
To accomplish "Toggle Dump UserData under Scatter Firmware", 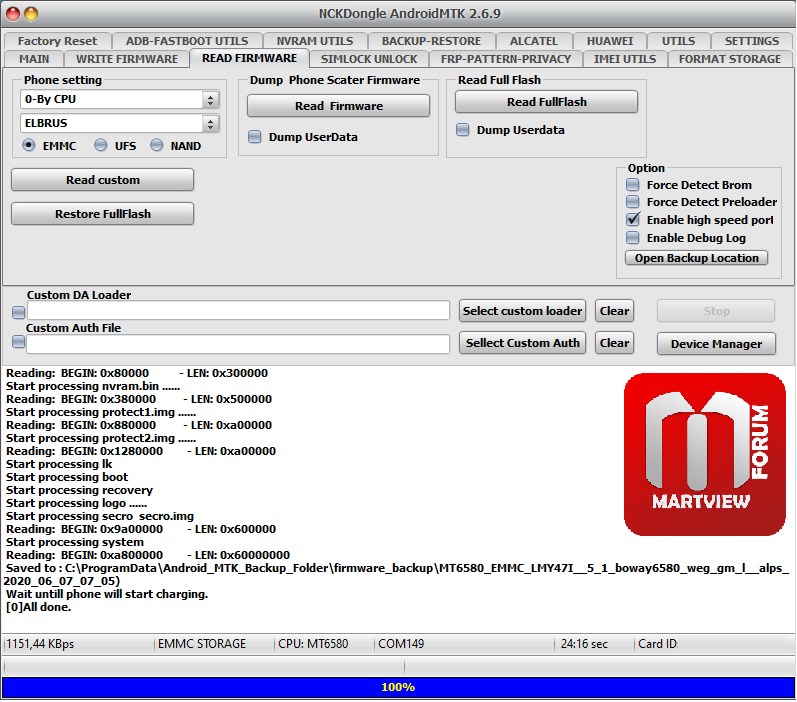I will 255,137.
